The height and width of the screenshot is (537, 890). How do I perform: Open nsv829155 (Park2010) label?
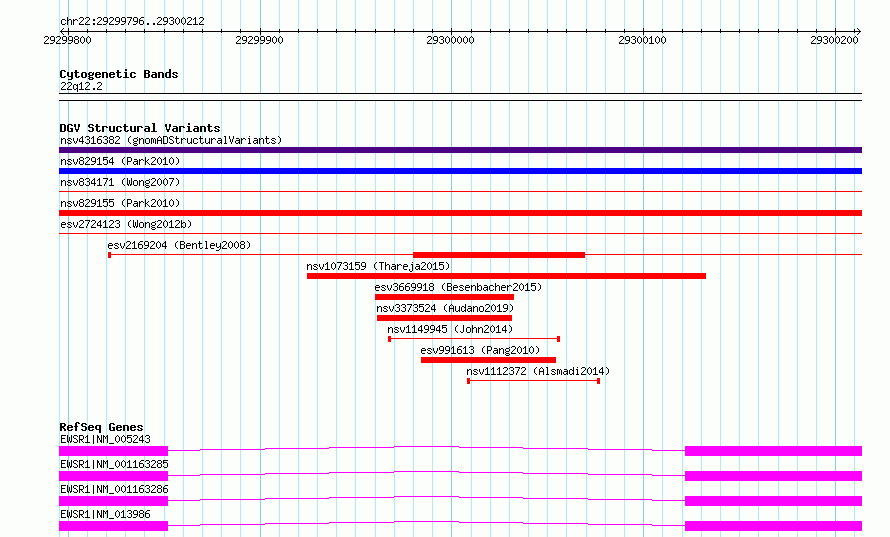click(120, 203)
